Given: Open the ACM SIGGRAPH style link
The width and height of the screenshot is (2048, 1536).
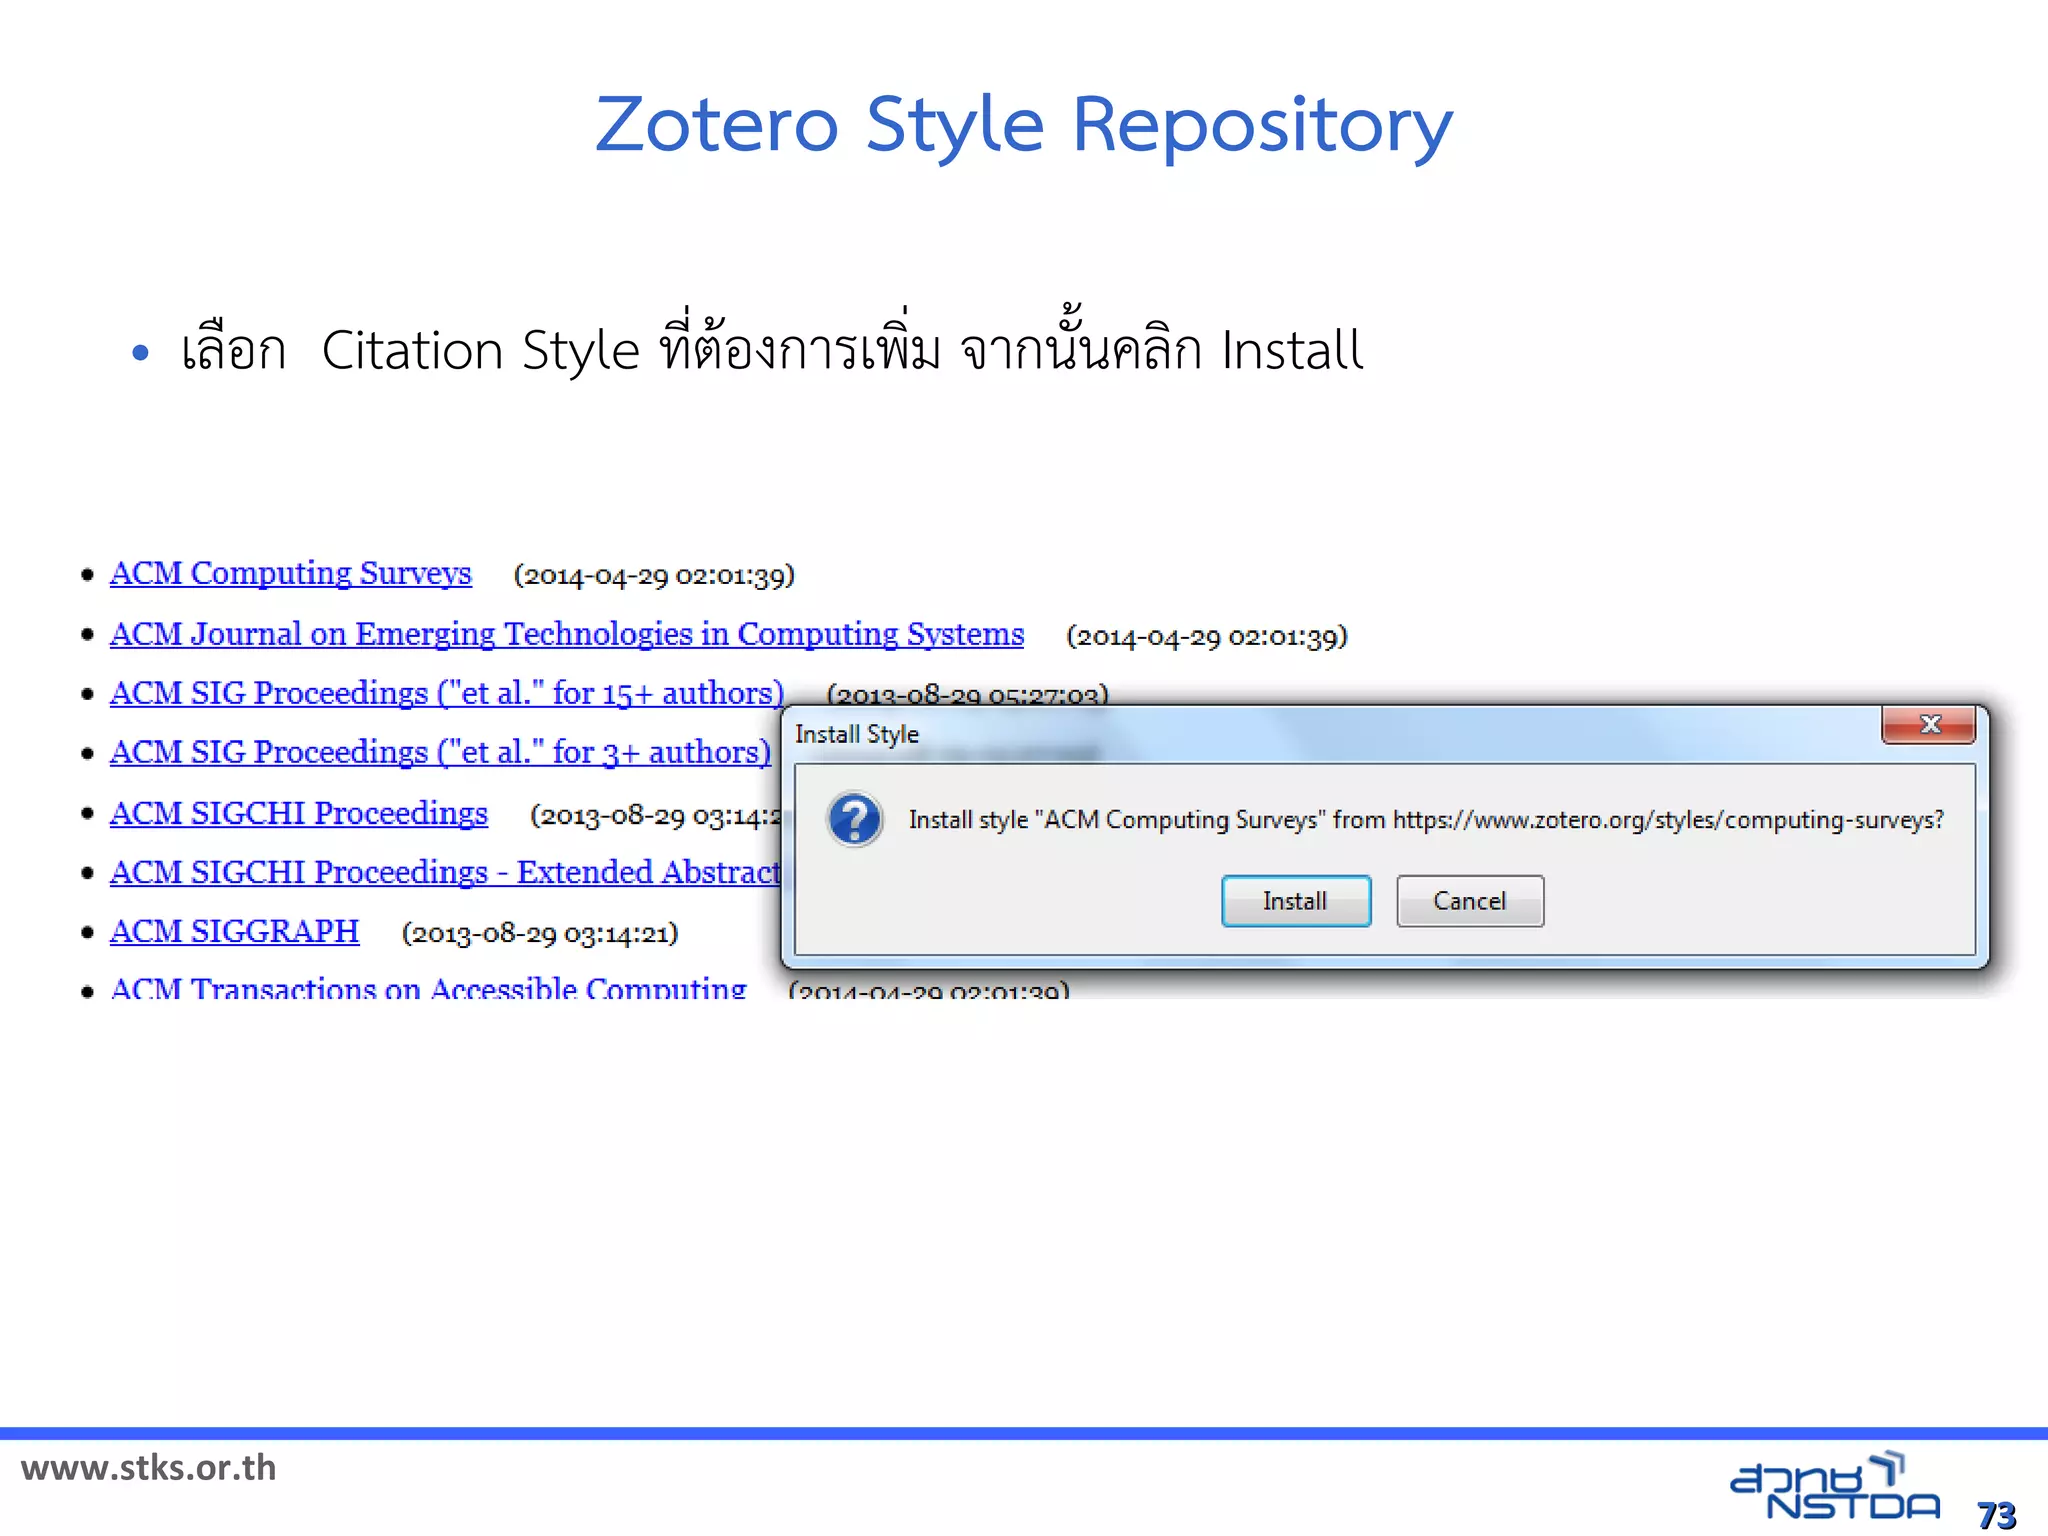Looking at the screenshot, I should pos(234,931).
